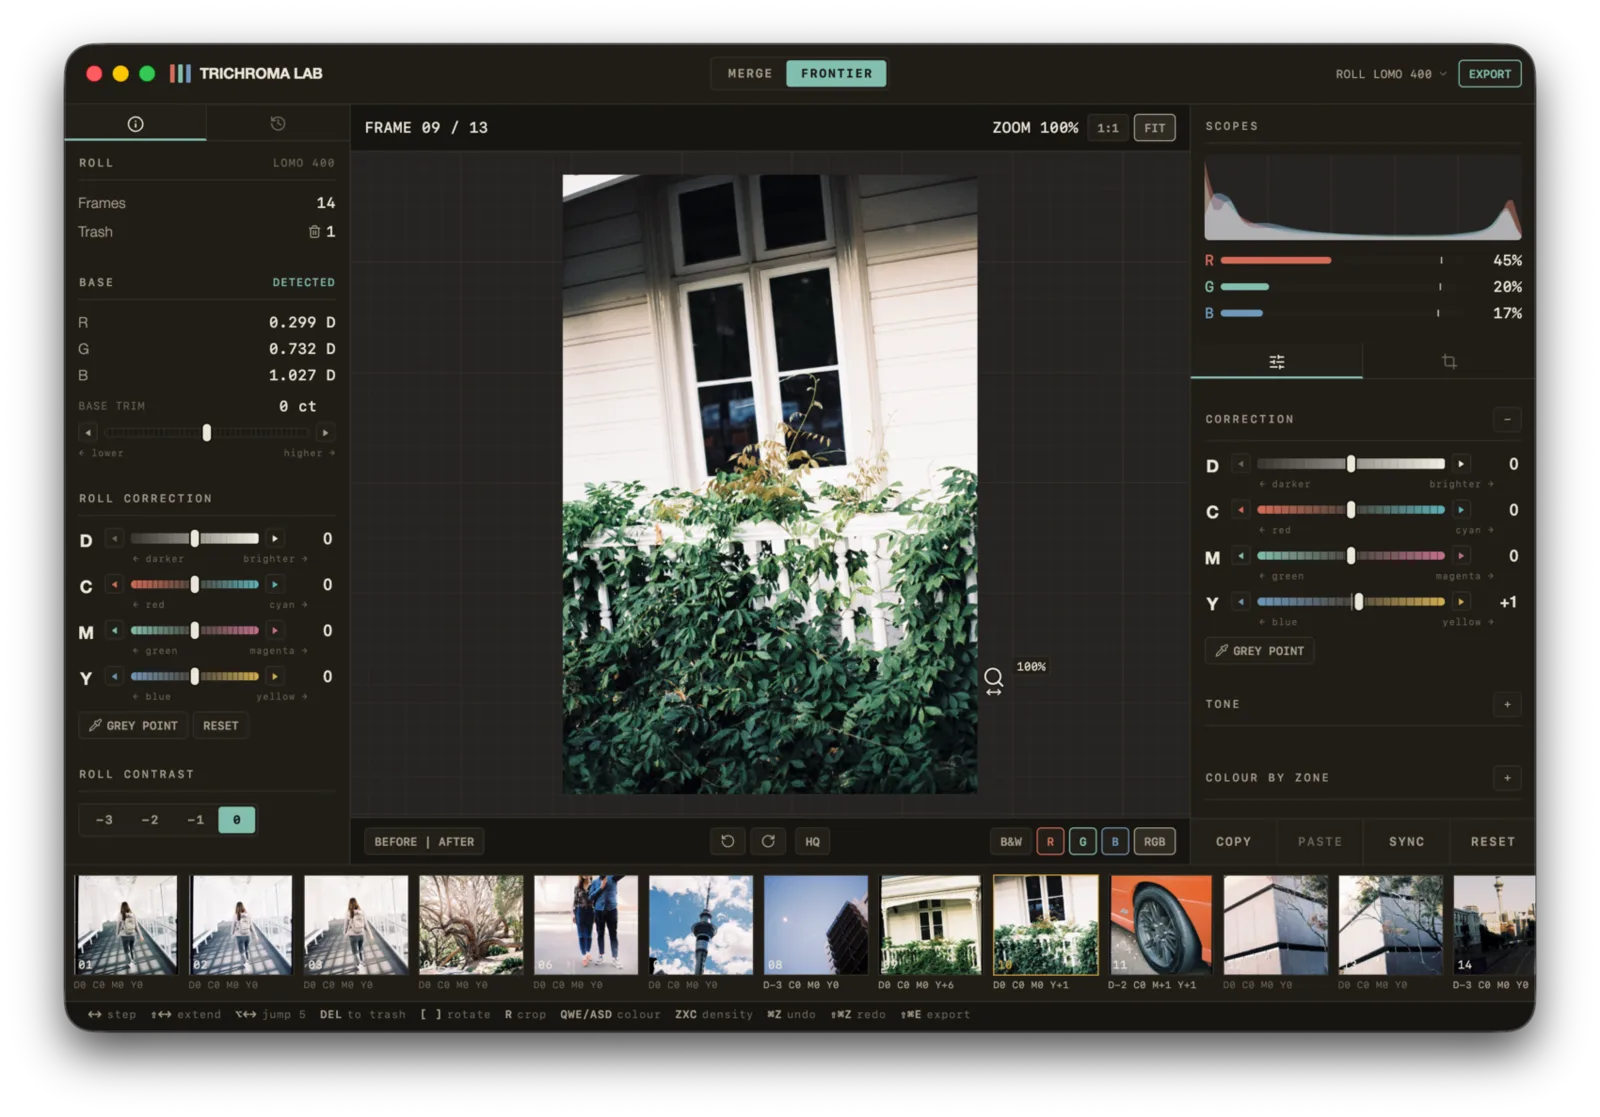1600x1117 pixels.
Task: Open the Roll Lomo 400 dropdown
Action: pyautogui.click(x=1391, y=74)
